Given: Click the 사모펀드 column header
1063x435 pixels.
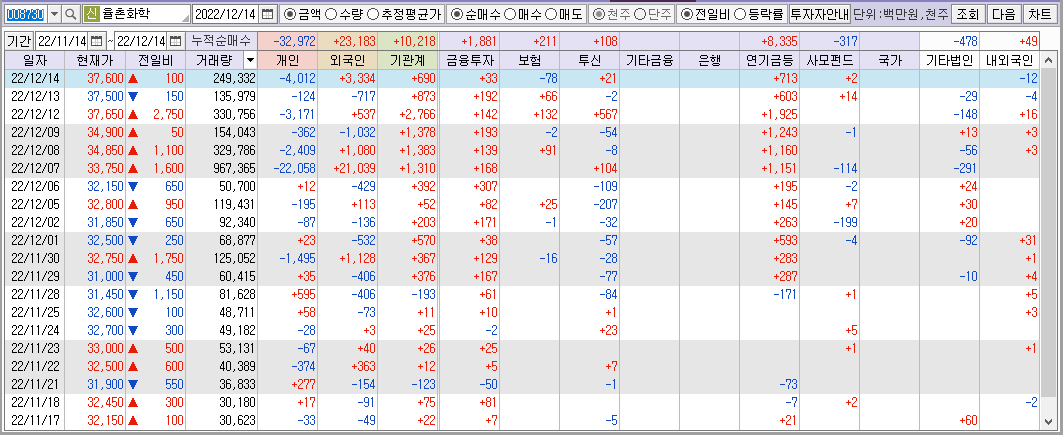Looking at the screenshot, I should (830, 60).
